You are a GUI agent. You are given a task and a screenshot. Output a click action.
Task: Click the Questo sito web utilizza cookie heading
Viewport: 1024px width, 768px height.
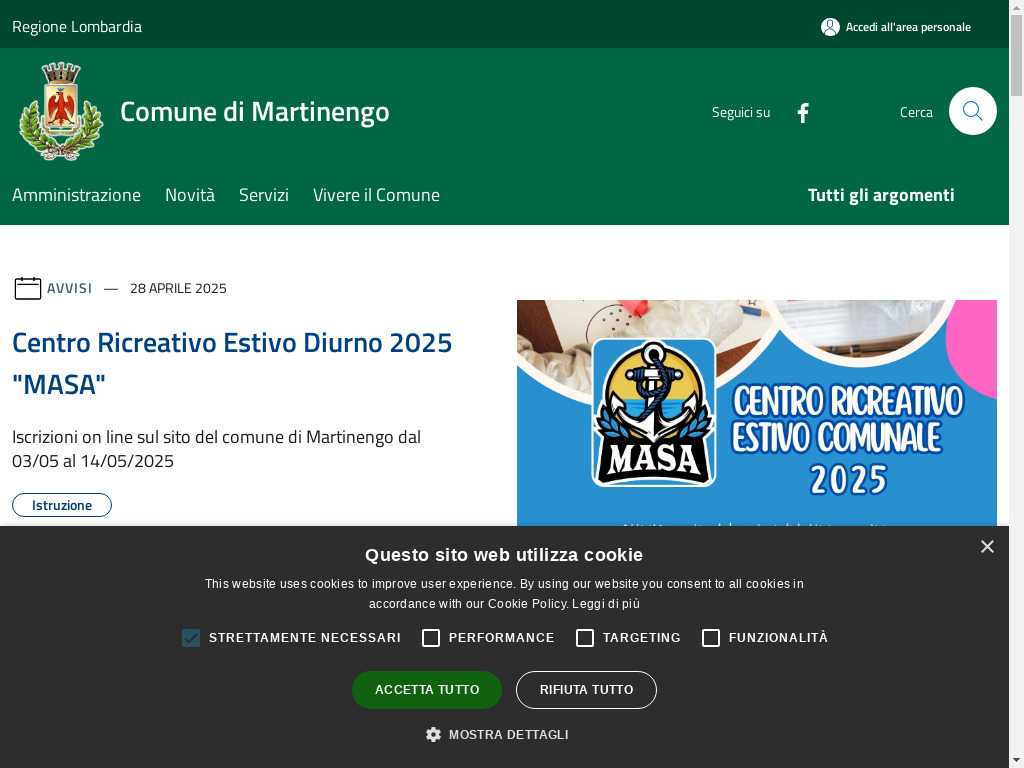coord(504,555)
